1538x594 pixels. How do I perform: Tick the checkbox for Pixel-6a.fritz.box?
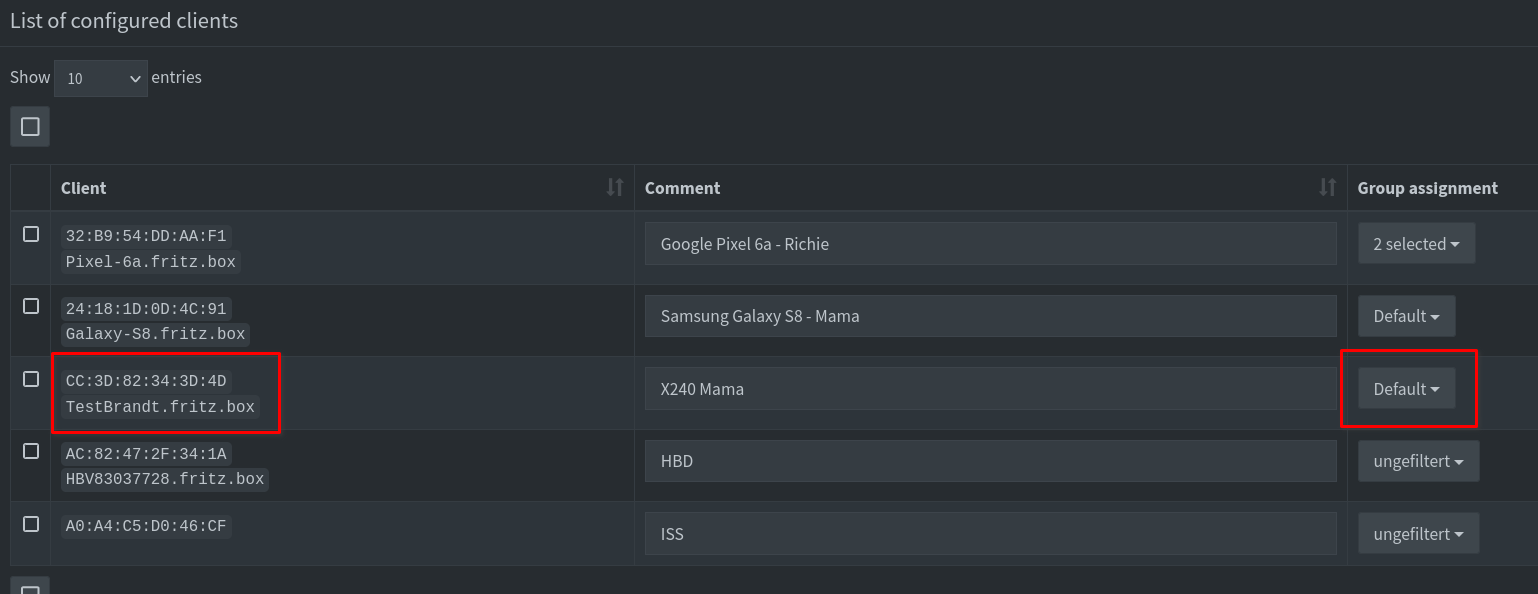tap(31, 234)
